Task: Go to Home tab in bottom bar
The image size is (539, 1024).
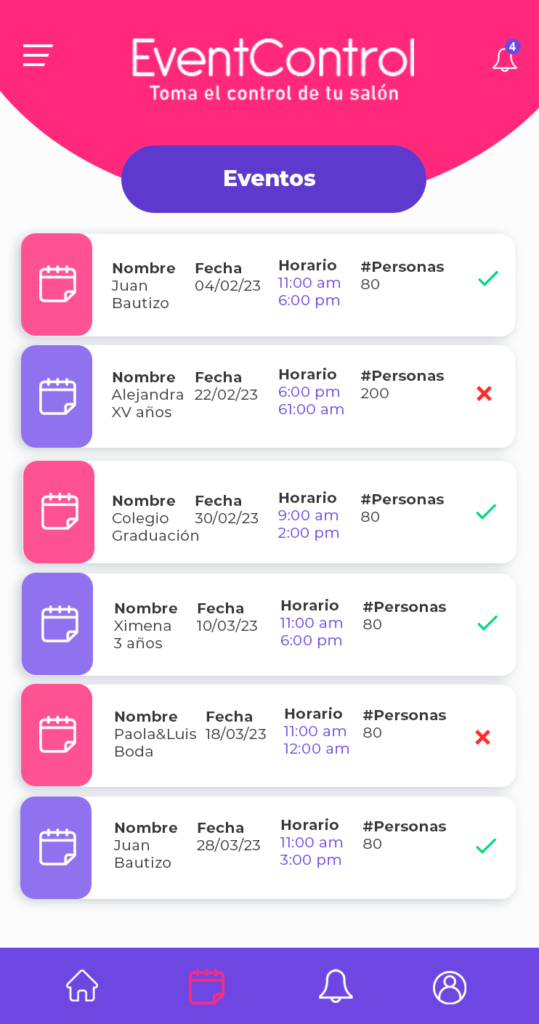Action: (x=82, y=985)
